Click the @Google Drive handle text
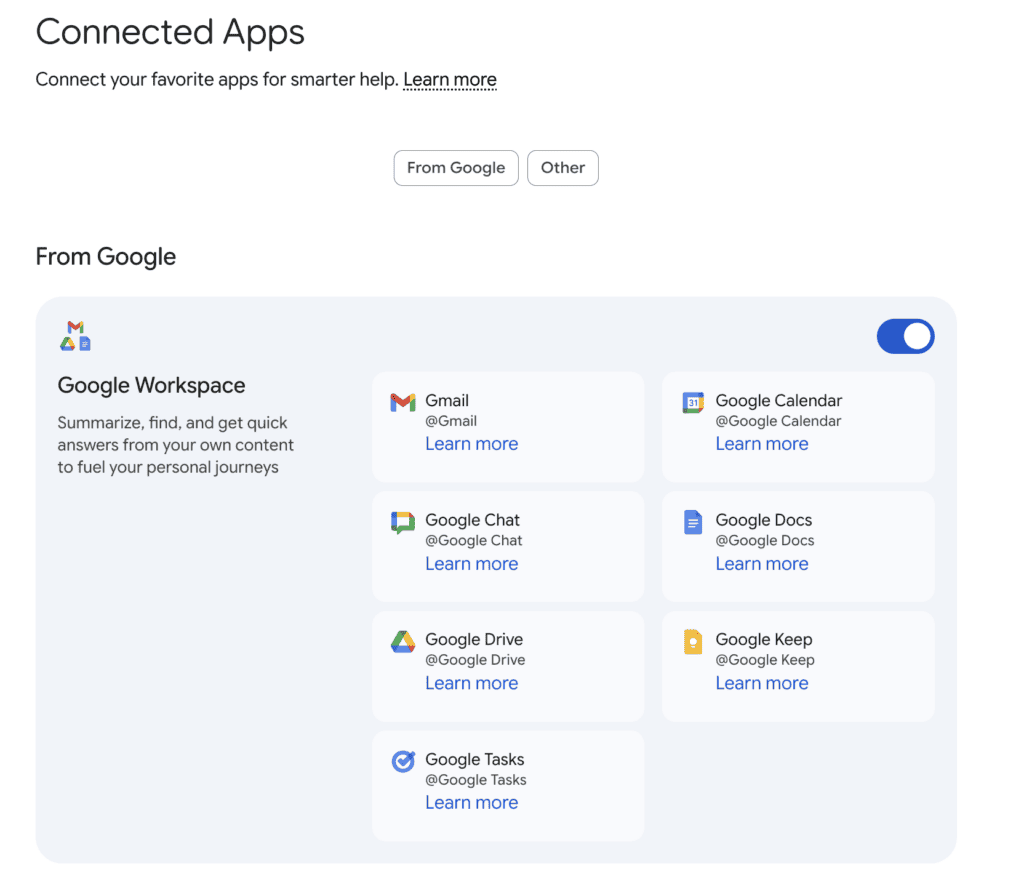This screenshot has width=1024, height=885. (x=475, y=660)
